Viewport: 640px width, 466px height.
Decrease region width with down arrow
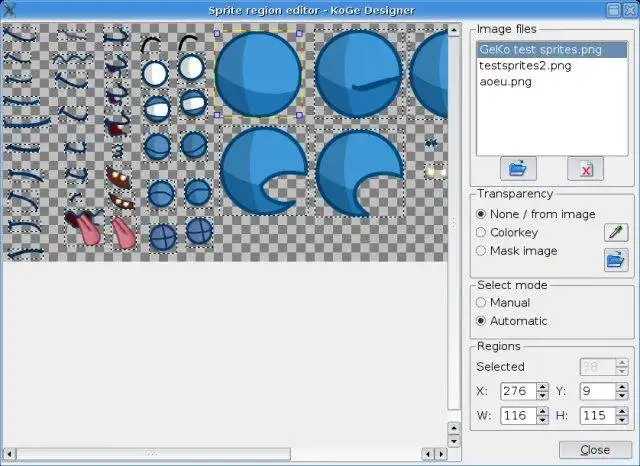(542, 420)
